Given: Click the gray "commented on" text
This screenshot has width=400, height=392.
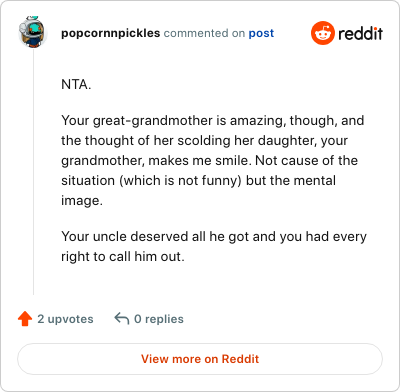Looking at the screenshot, I should click(x=204, y=33).
